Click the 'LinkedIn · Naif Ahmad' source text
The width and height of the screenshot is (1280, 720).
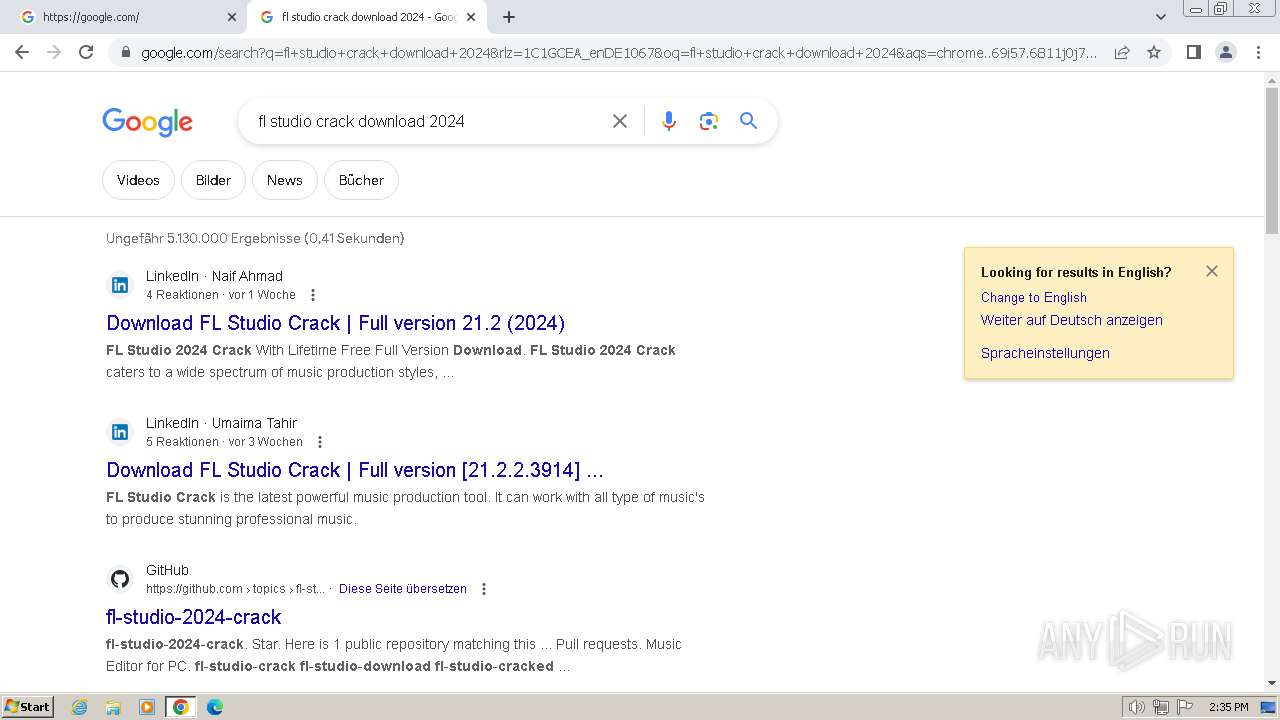[214, 276]
